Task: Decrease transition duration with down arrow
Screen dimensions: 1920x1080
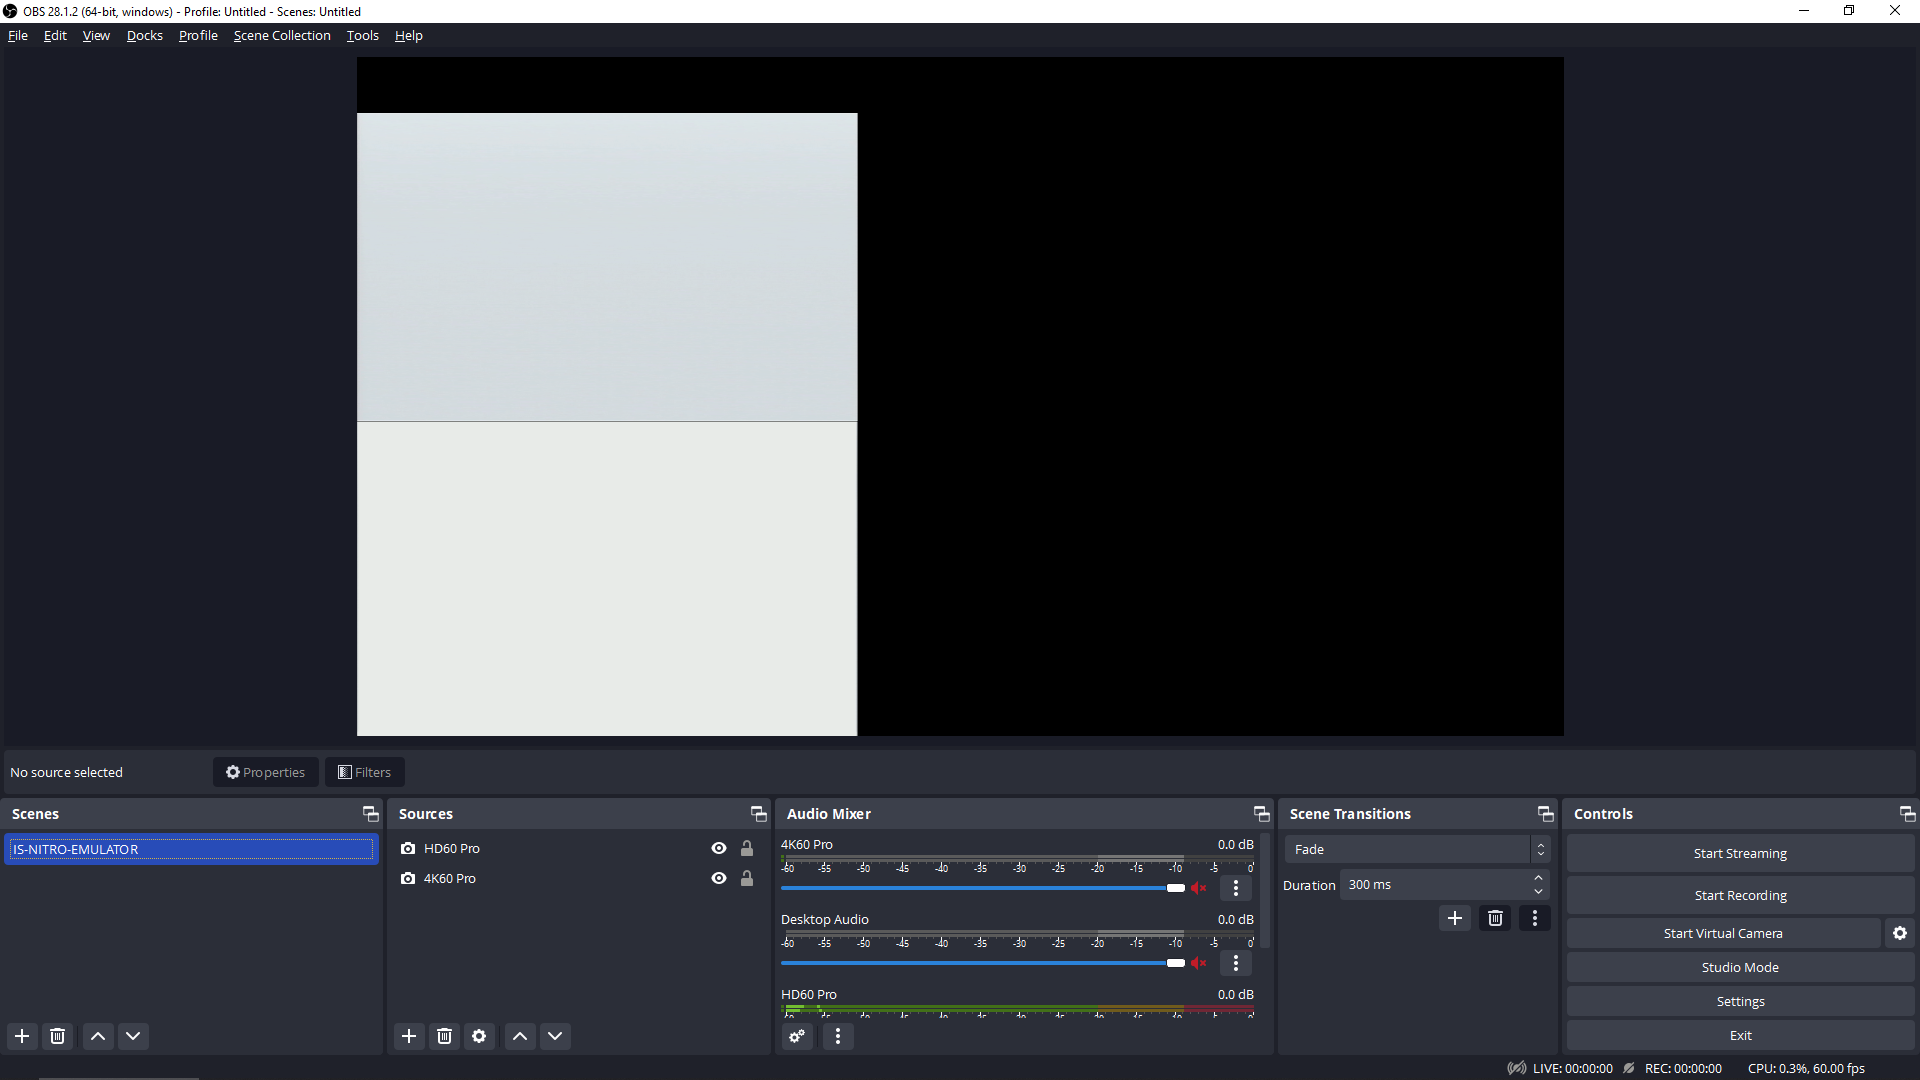Action: click(1538, 891)
